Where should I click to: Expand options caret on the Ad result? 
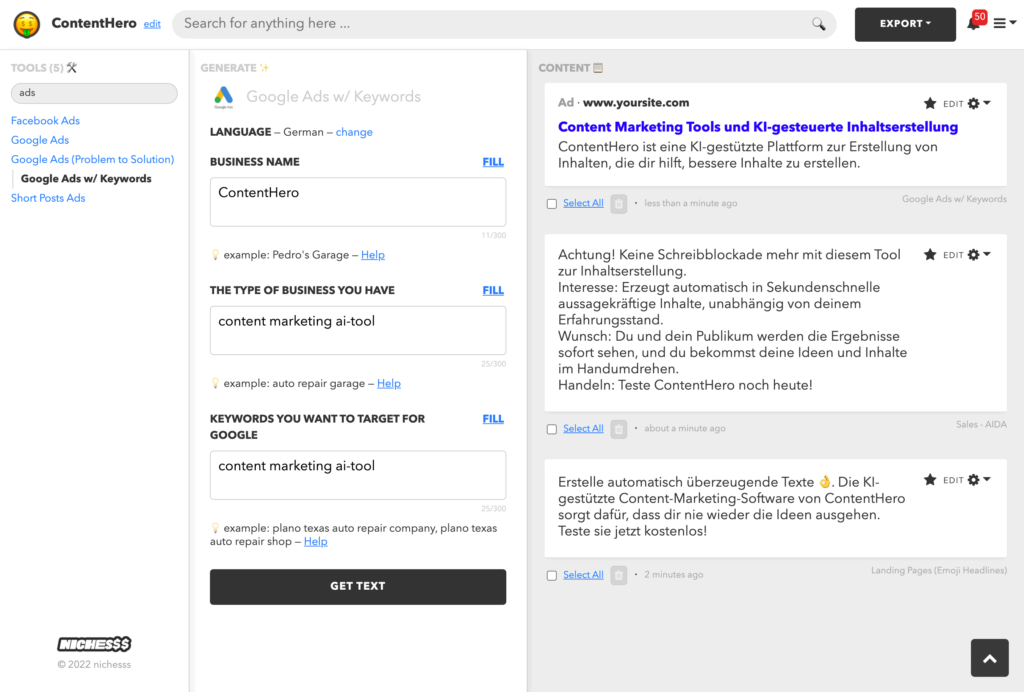(x=987, y=102)
